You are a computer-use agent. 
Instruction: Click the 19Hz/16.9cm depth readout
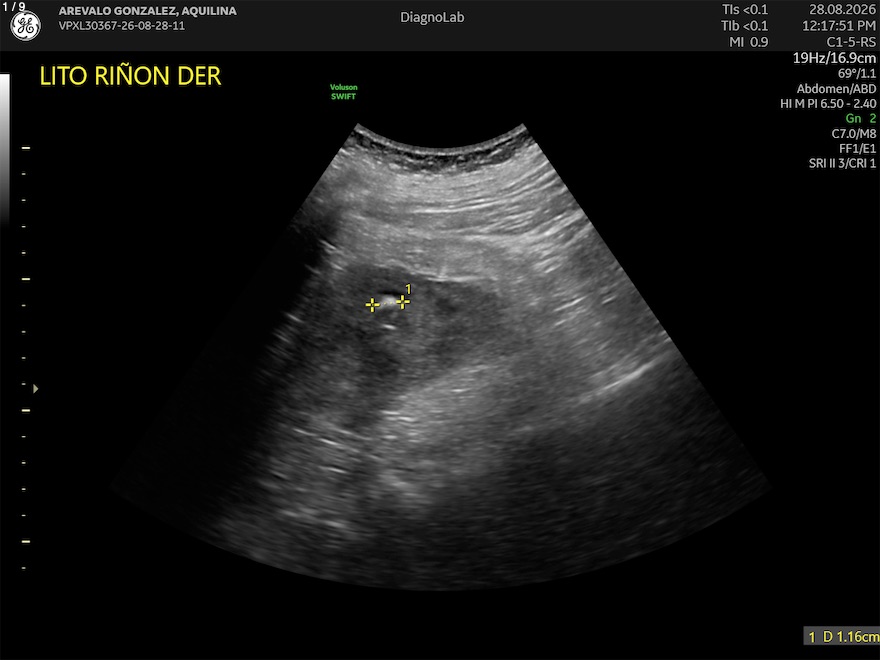click(x=834, y=58)
